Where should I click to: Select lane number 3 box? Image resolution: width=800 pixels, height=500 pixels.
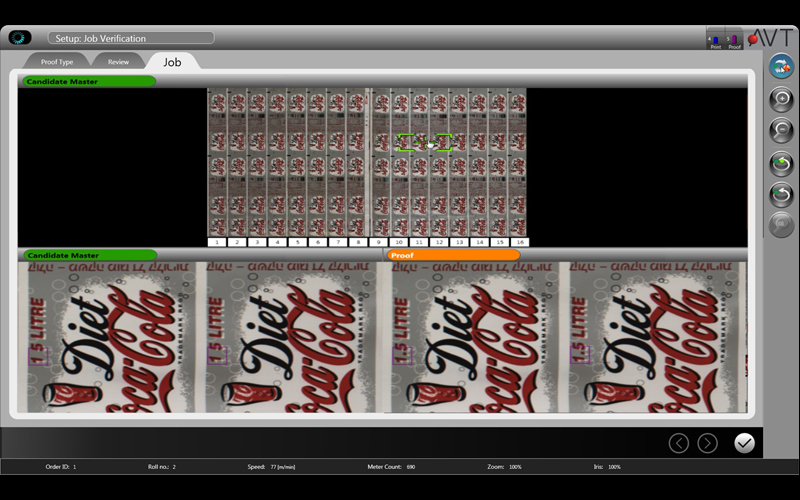(257, 242)
